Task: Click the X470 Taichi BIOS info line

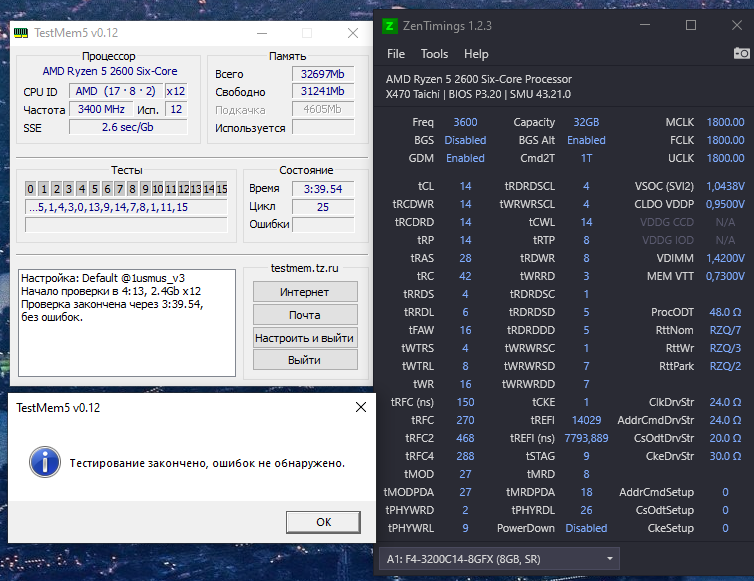Action: 478,94
